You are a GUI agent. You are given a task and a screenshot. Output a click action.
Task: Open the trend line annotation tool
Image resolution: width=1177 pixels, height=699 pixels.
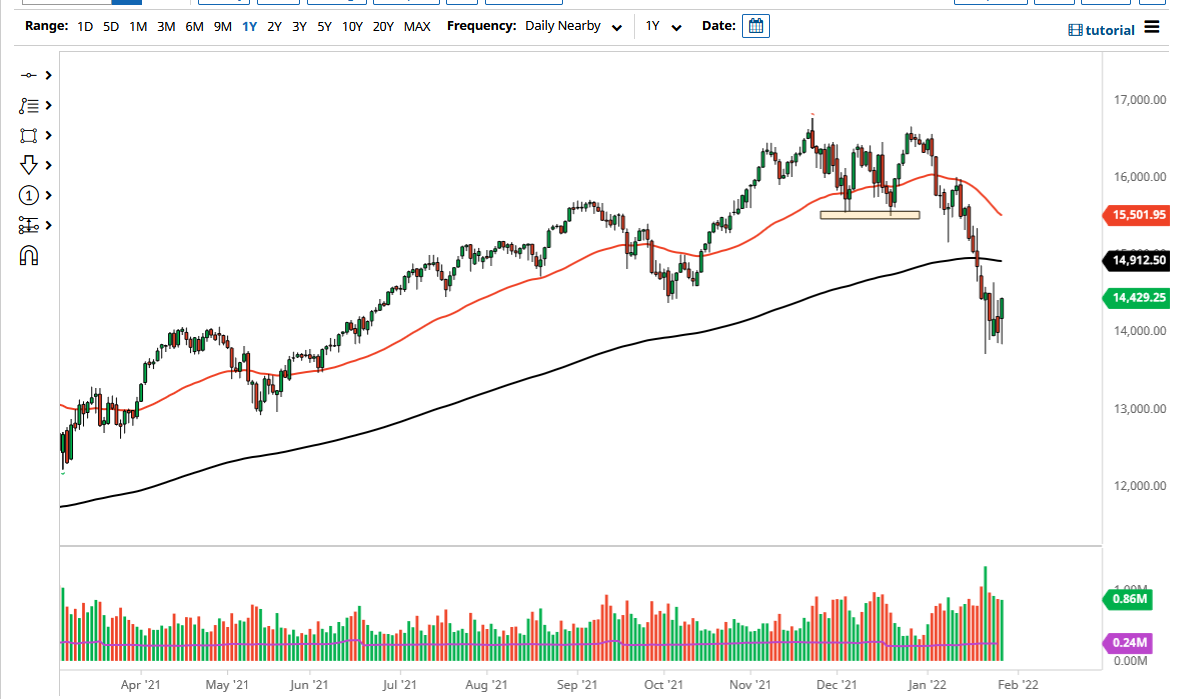click(30, 105)
